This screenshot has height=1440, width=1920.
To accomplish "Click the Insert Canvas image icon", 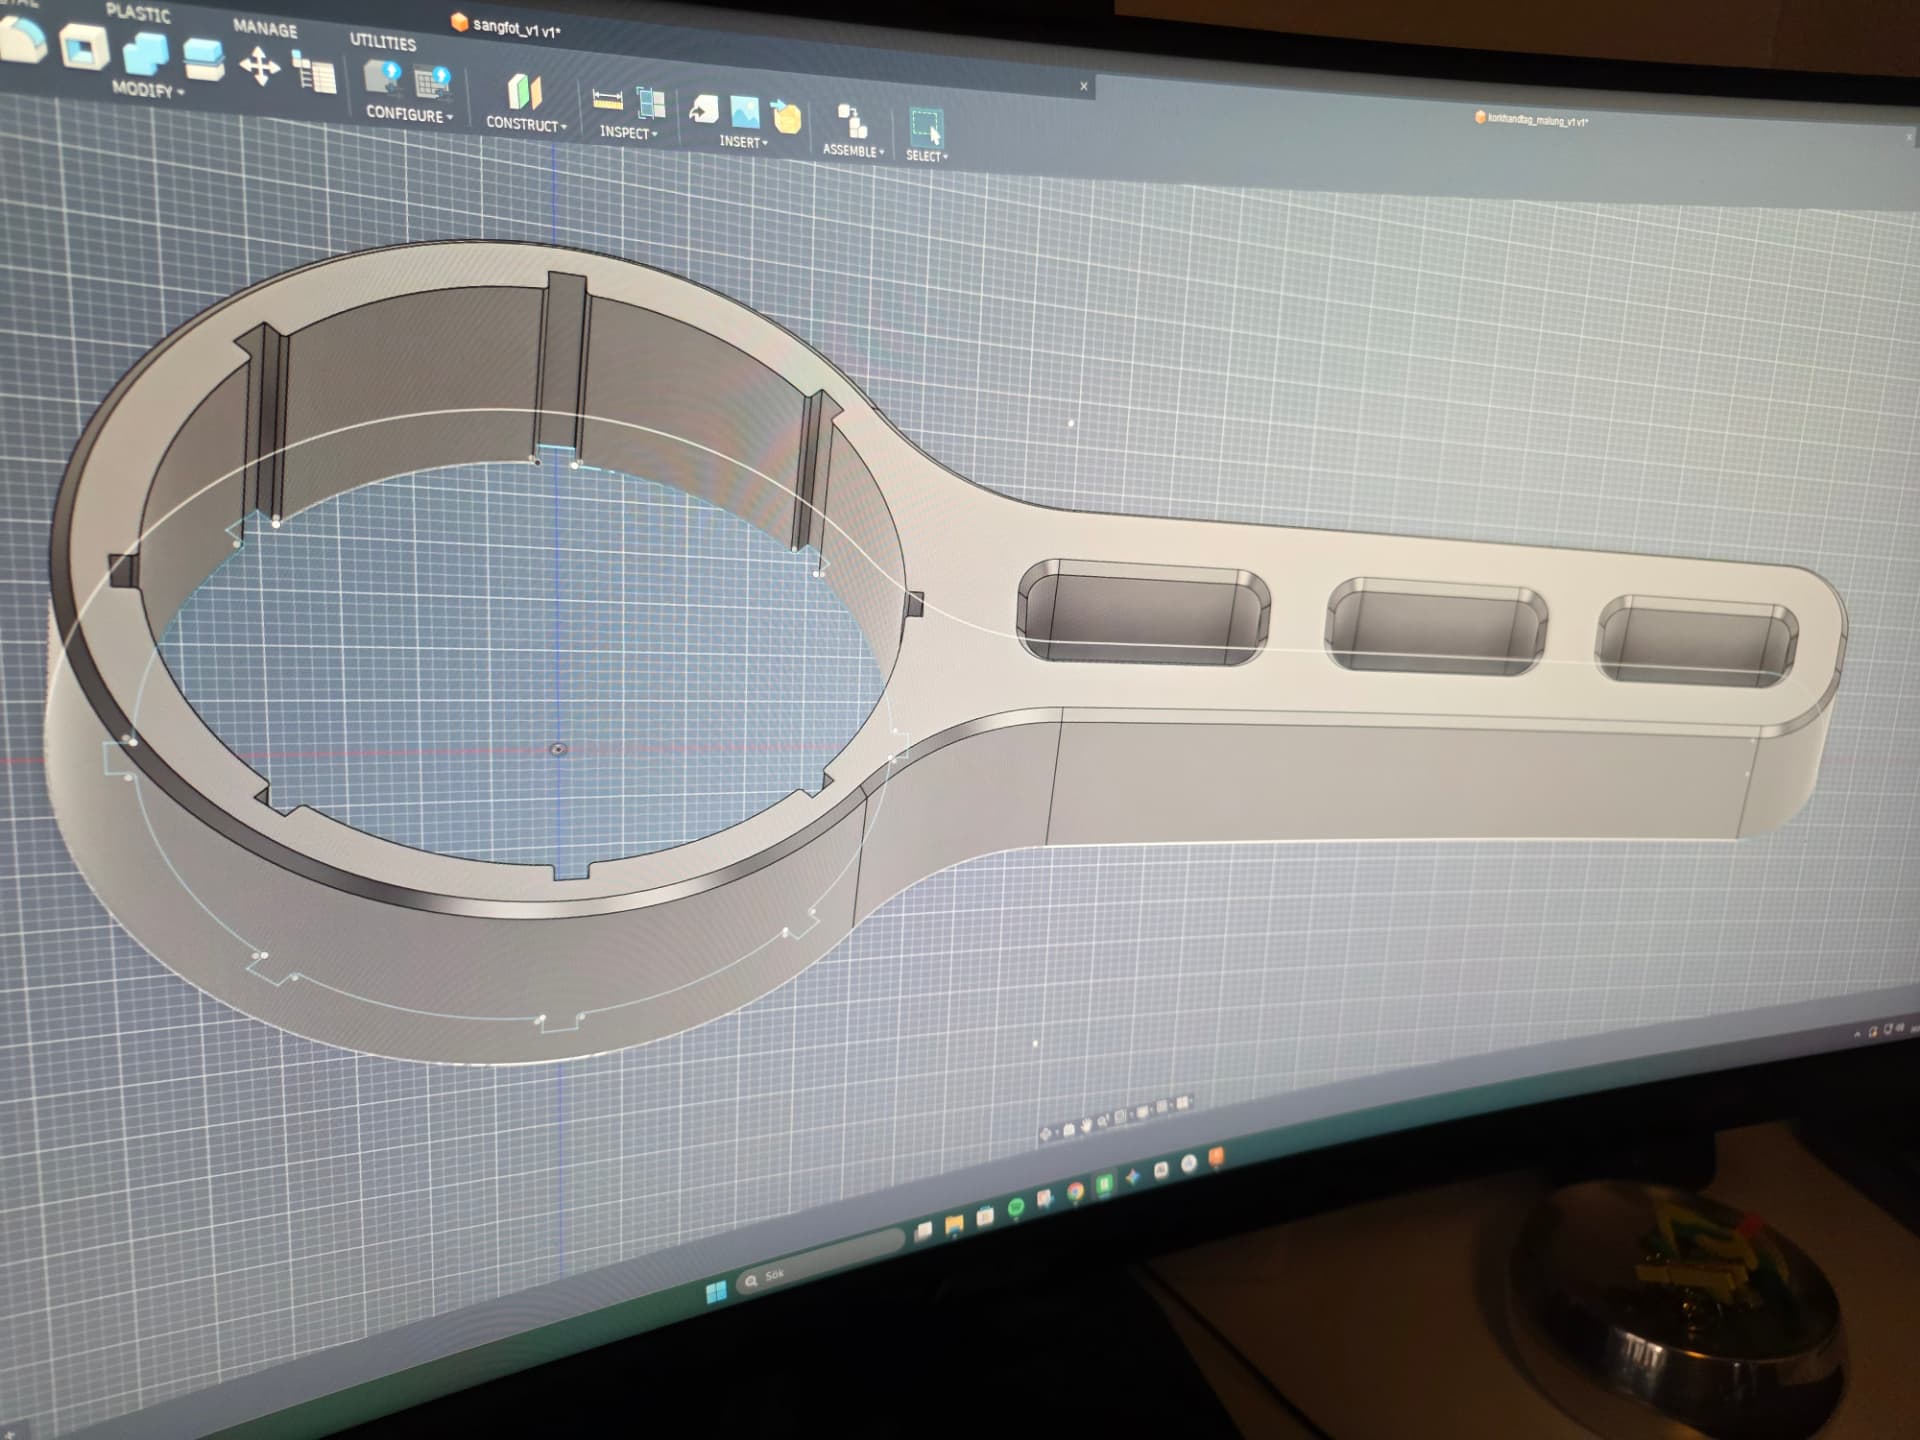I will point(745,112).
